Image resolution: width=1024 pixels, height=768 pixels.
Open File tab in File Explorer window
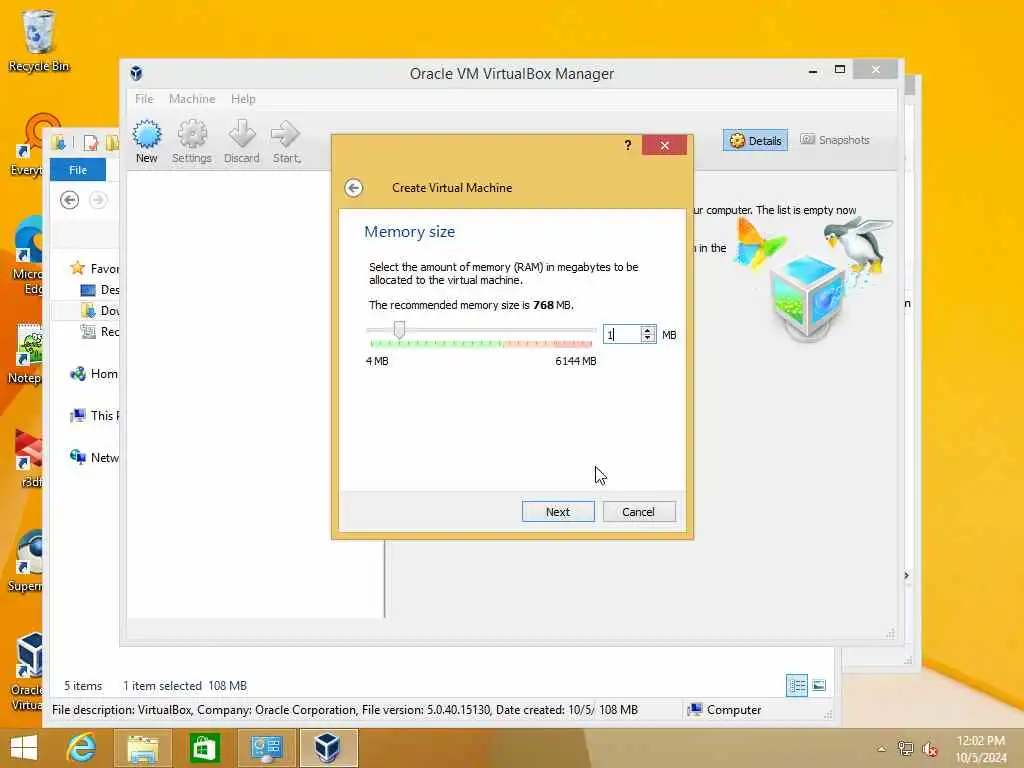tap(78, 170)
